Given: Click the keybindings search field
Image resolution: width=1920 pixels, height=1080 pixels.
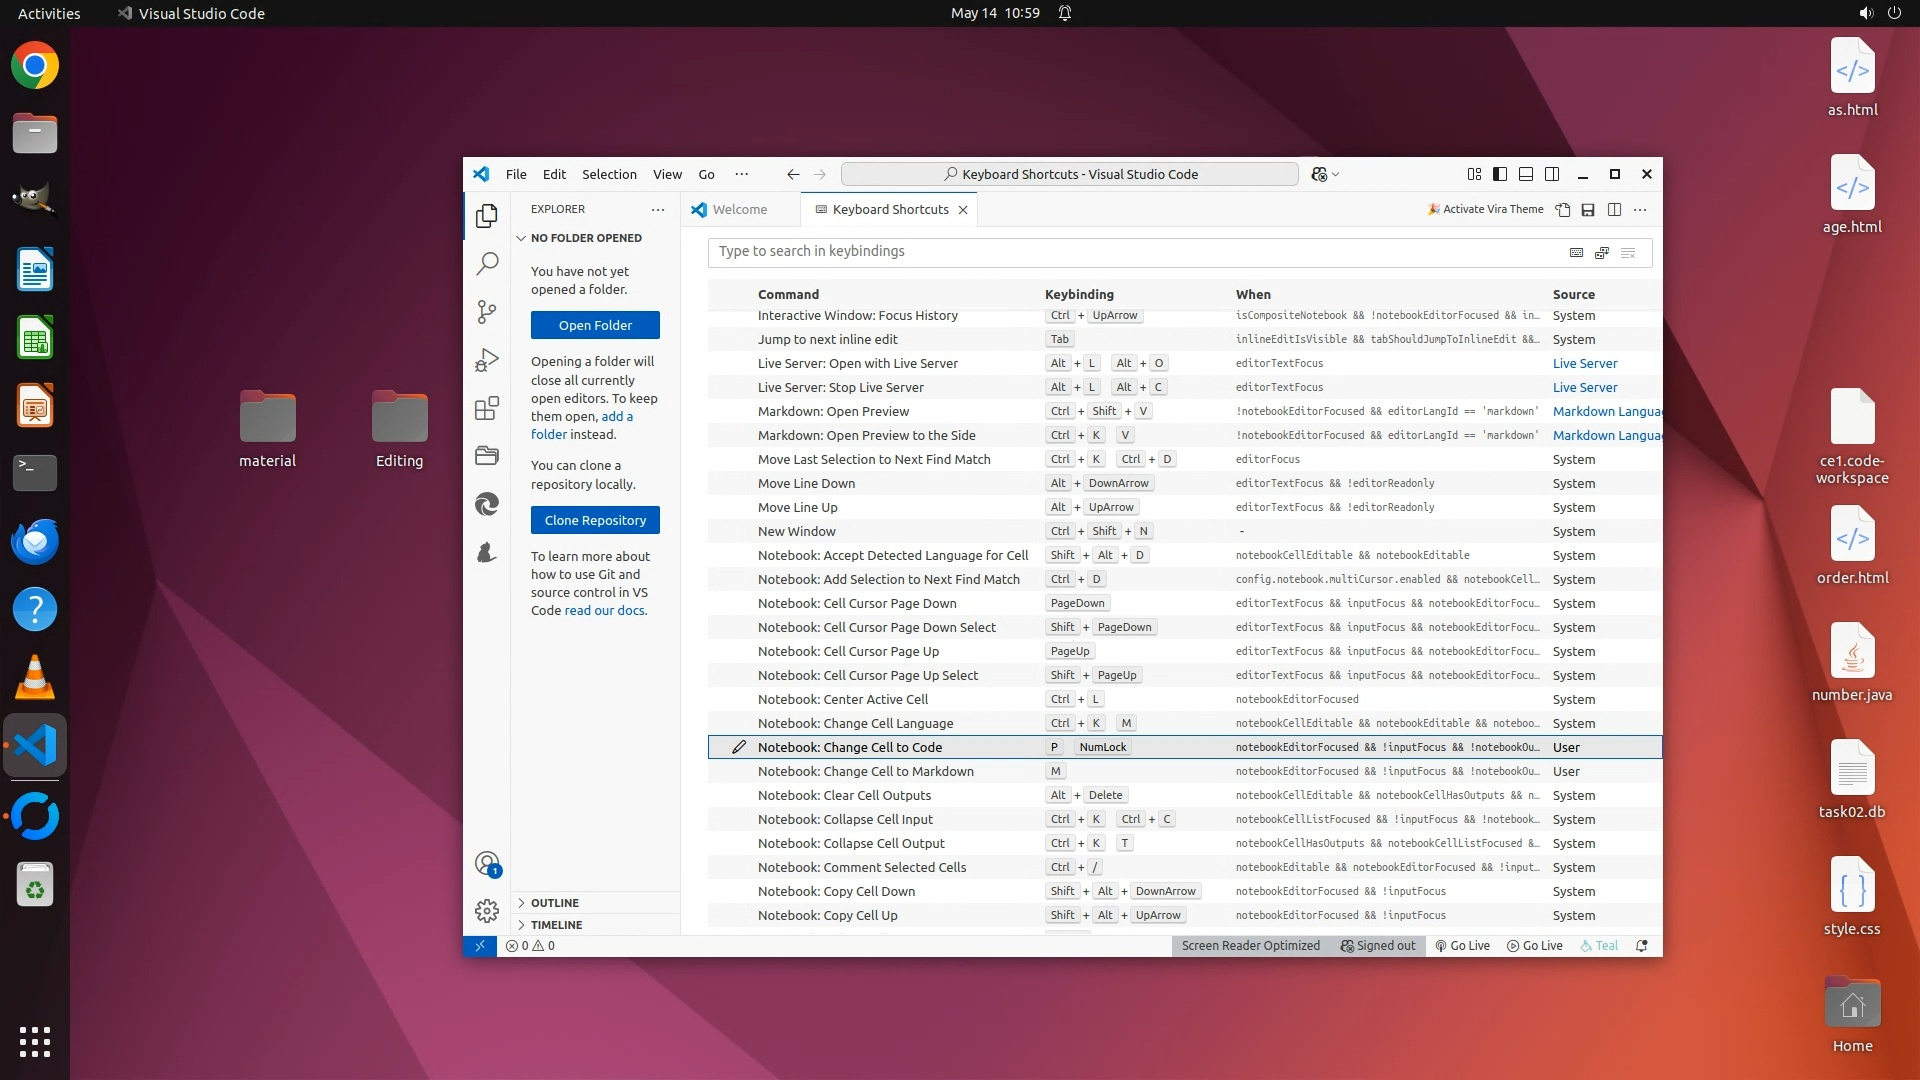Looking at the screenshot, I should [1130, 252].
